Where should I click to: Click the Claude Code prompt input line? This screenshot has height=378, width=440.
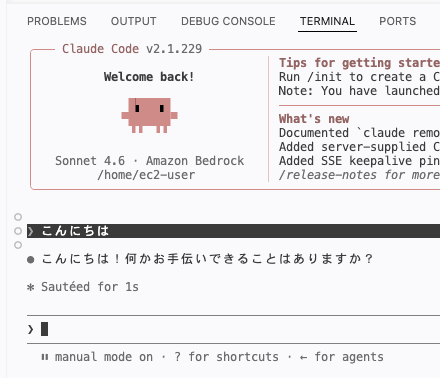(233, 329)
